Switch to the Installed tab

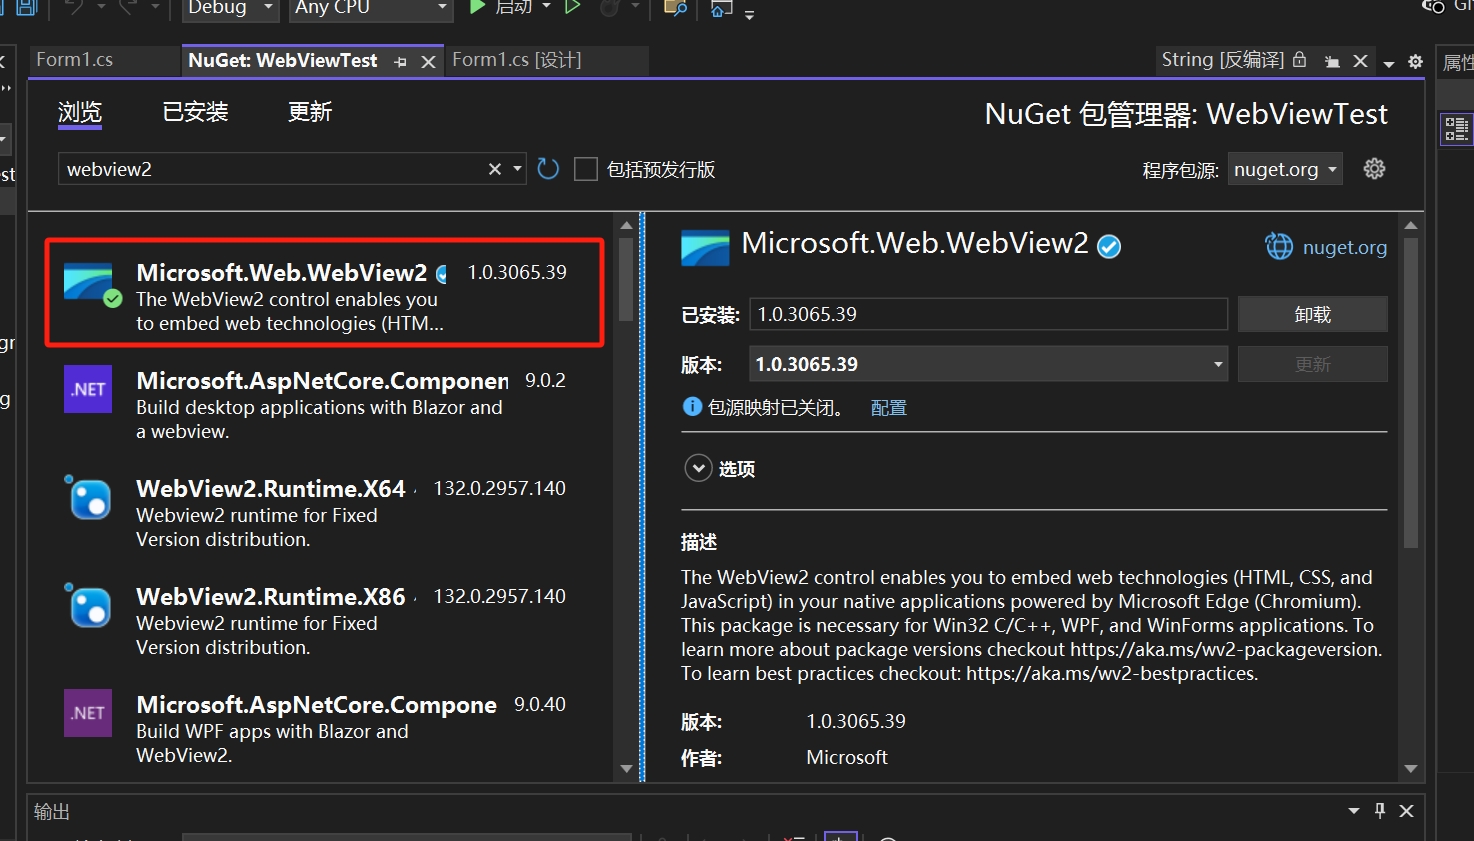[196, 112]
